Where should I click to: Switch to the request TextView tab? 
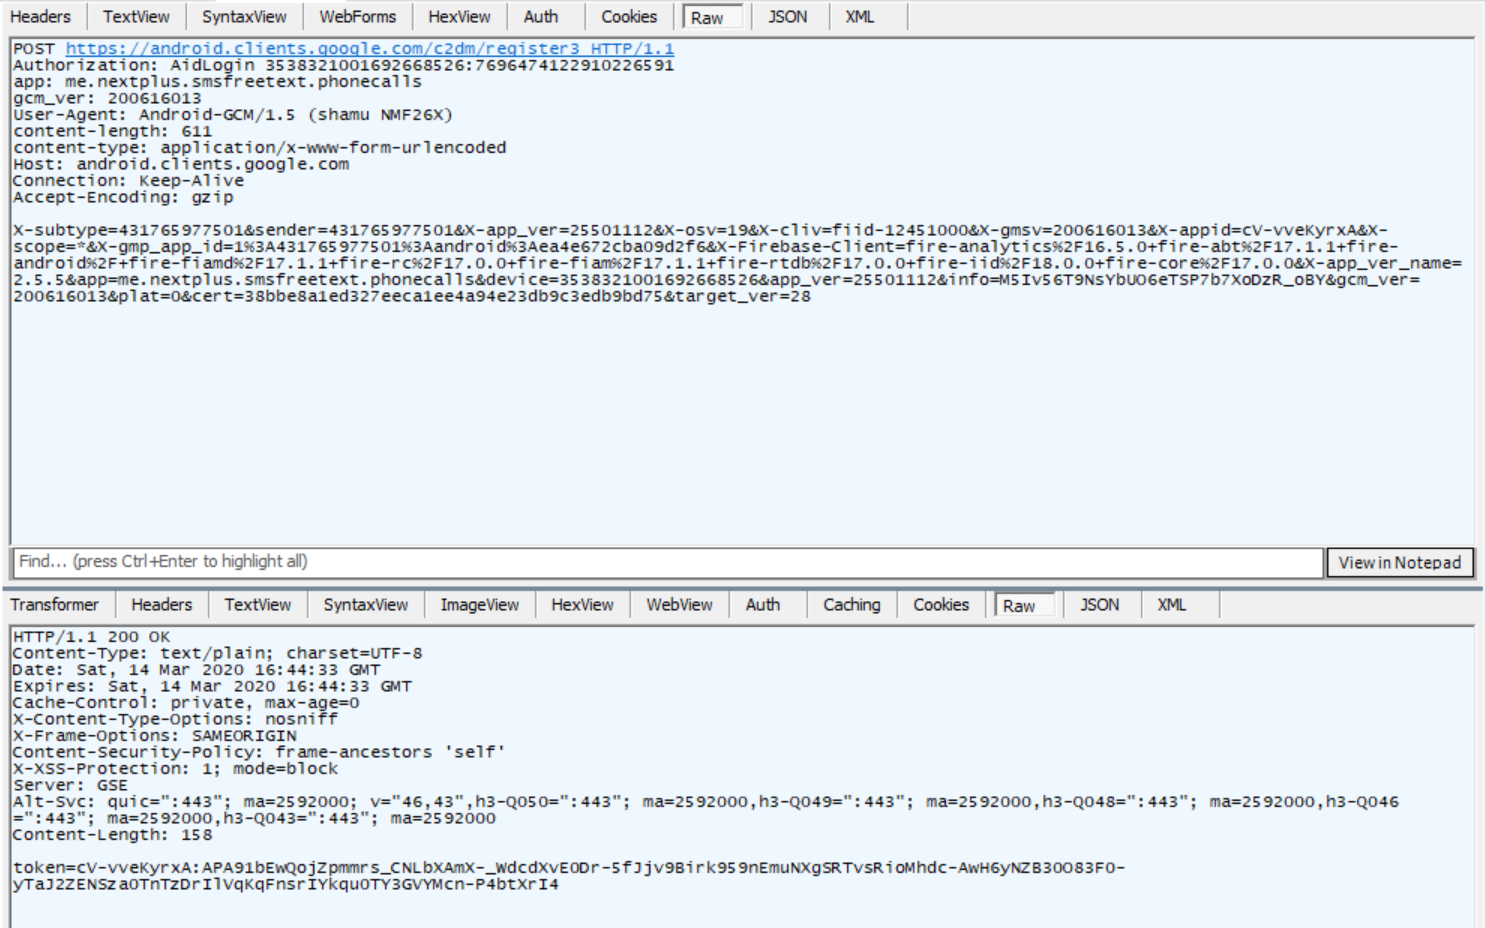(136, 17)
